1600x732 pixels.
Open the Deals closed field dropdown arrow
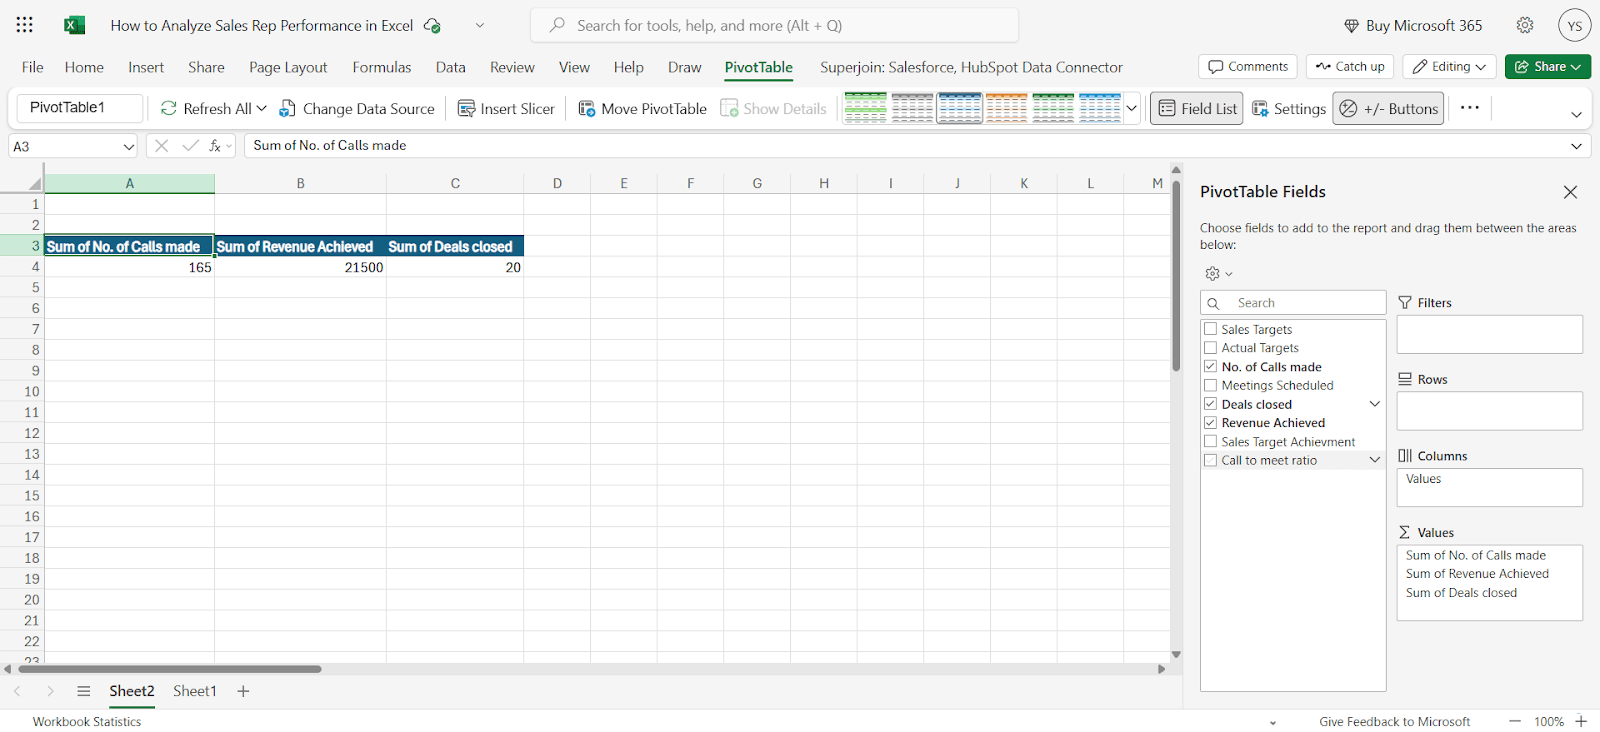(1375, 404)
